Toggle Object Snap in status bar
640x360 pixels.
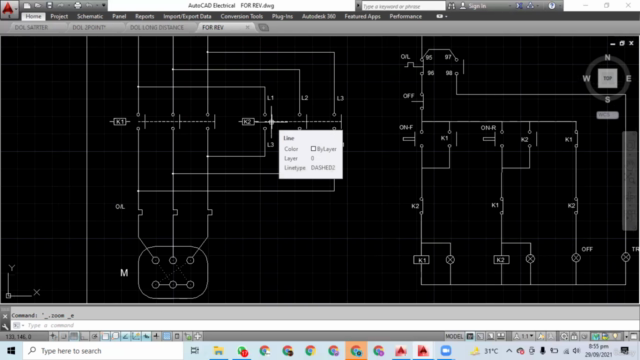coord(105,336)
